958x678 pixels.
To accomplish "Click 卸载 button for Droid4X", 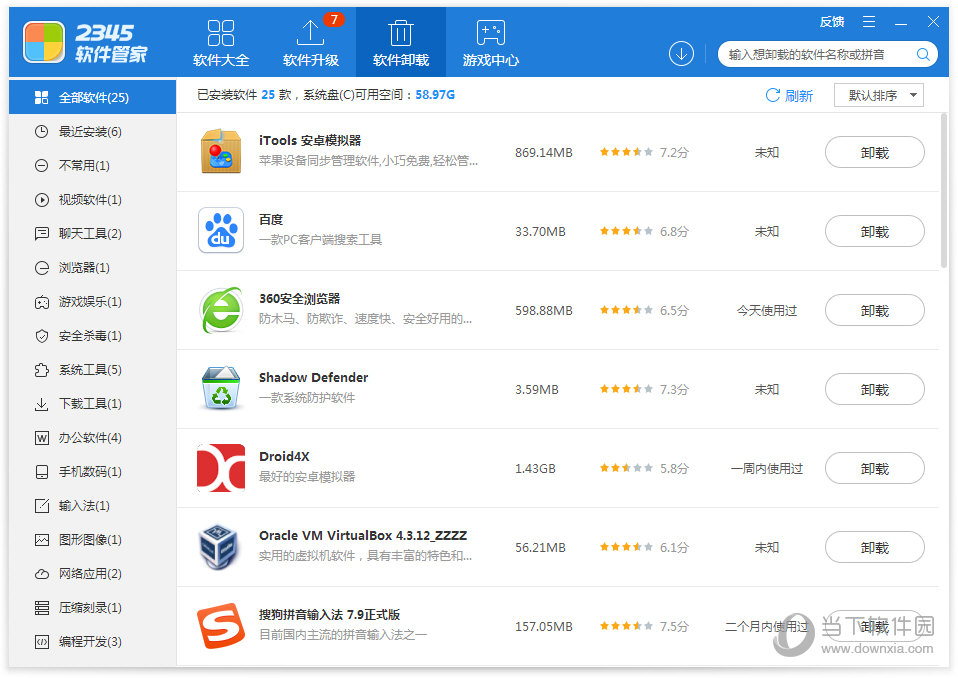I will (x=874, y=468).
